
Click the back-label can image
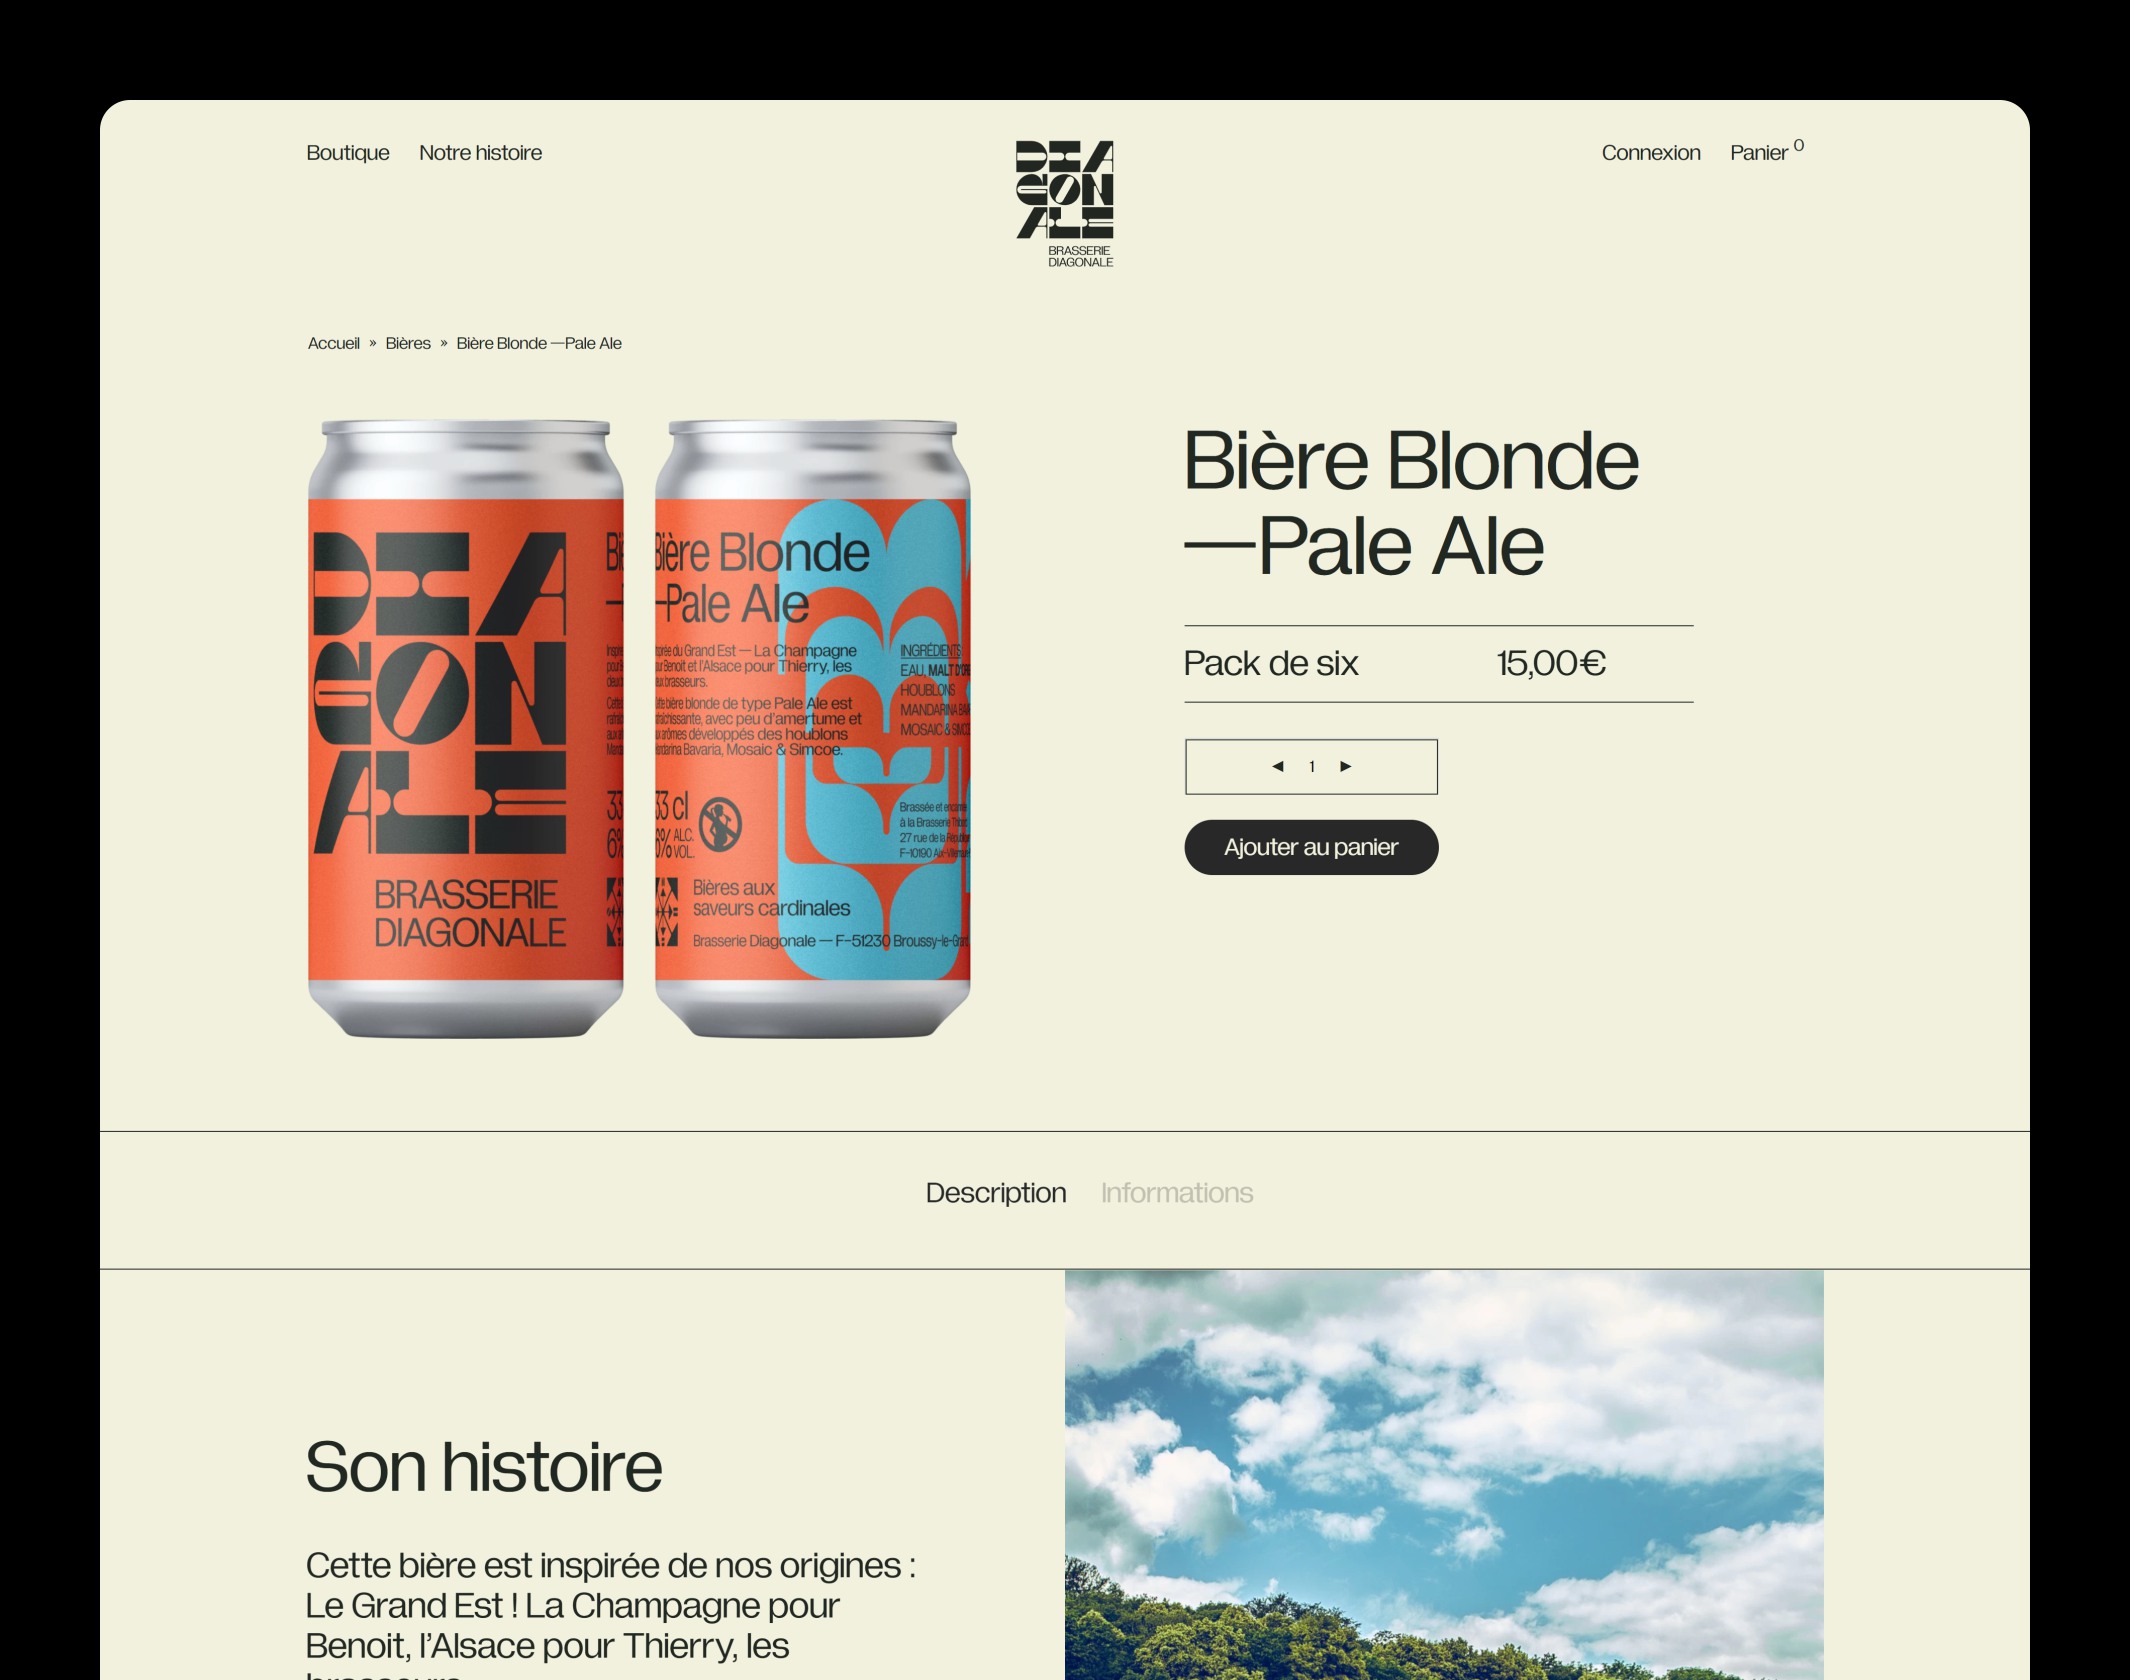tap(812, 729)
